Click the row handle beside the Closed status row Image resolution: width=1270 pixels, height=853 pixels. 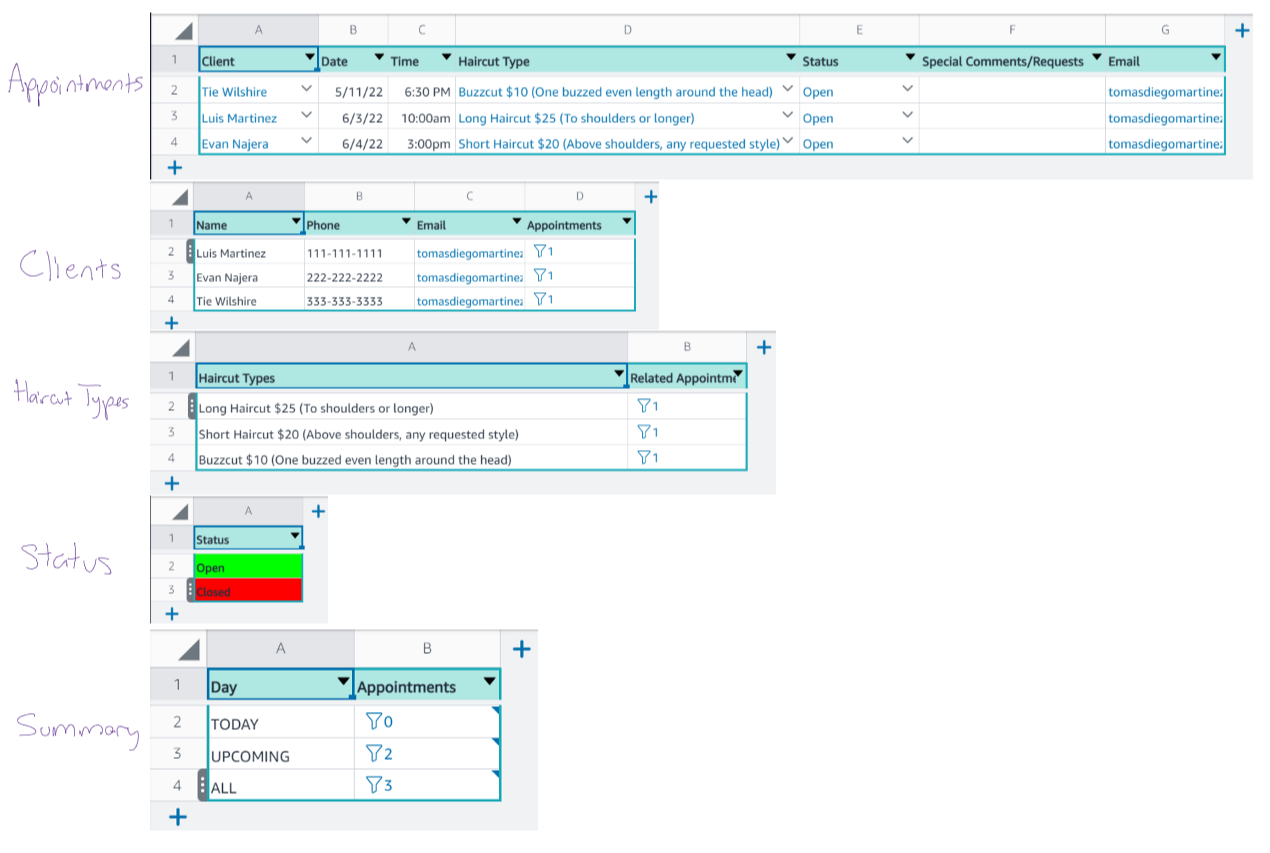(x=191, y=591)
